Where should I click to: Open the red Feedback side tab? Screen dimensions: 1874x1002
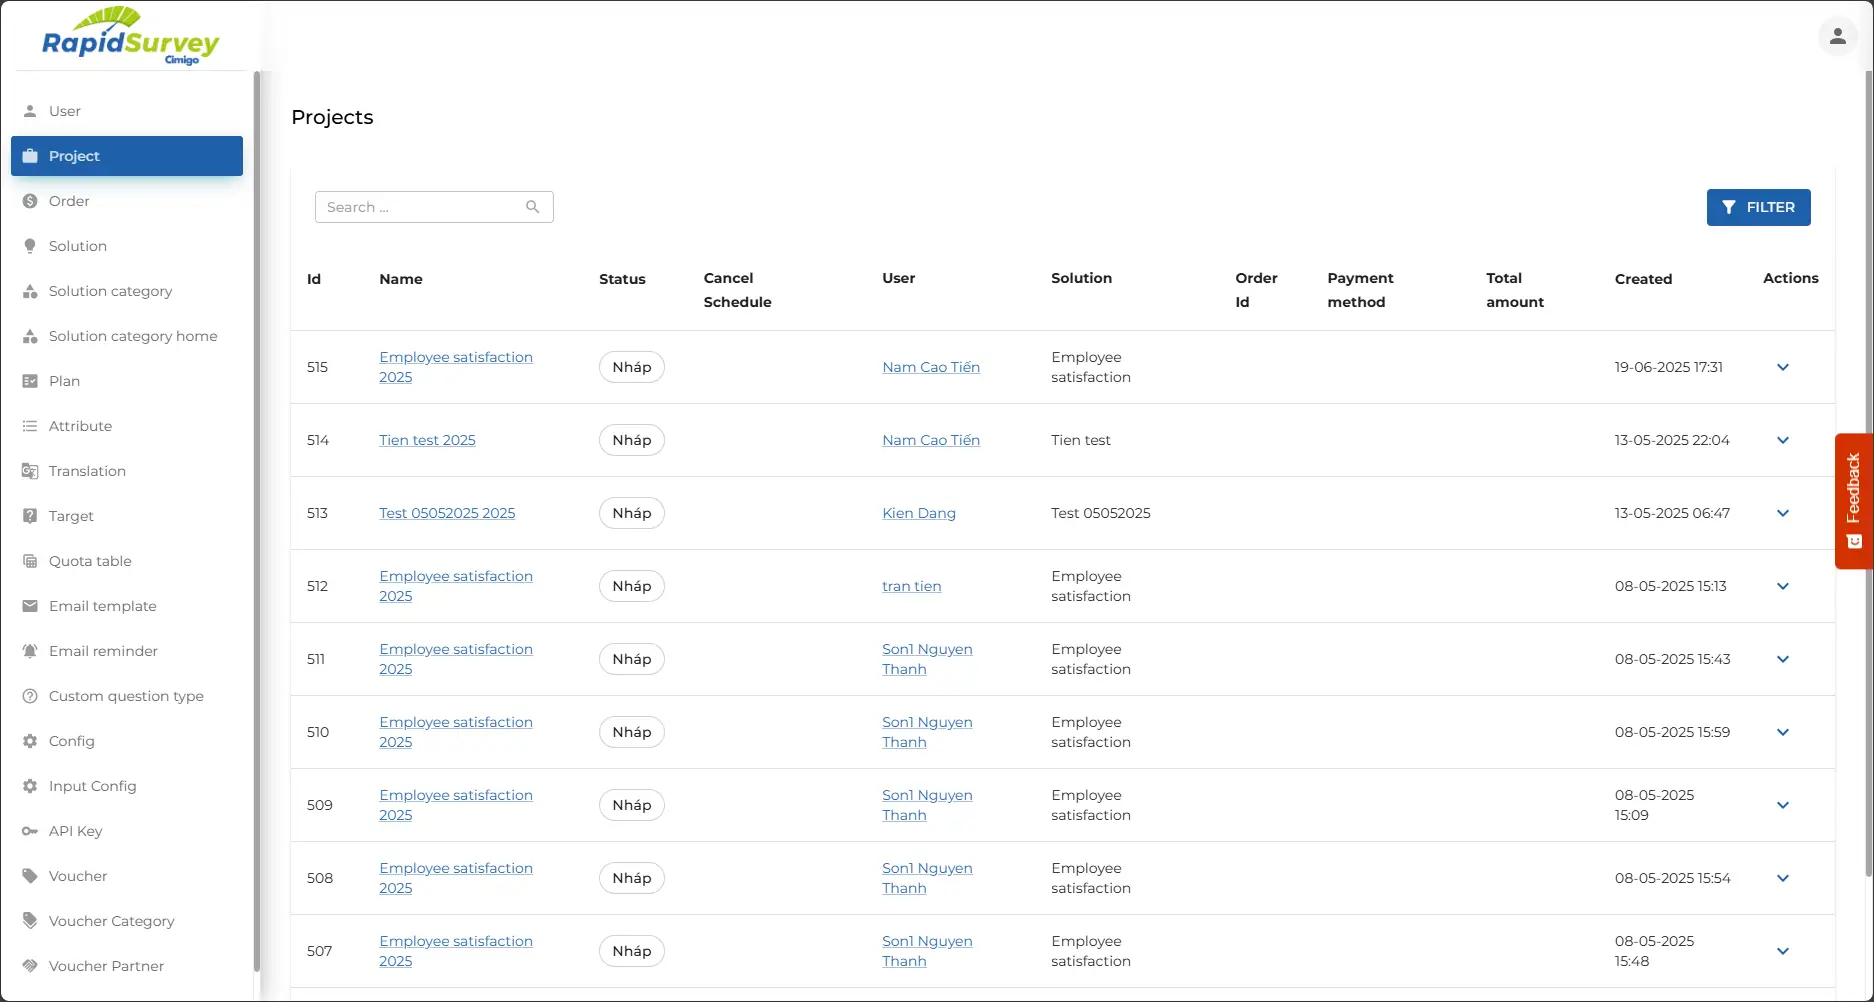pos(1853,500)
